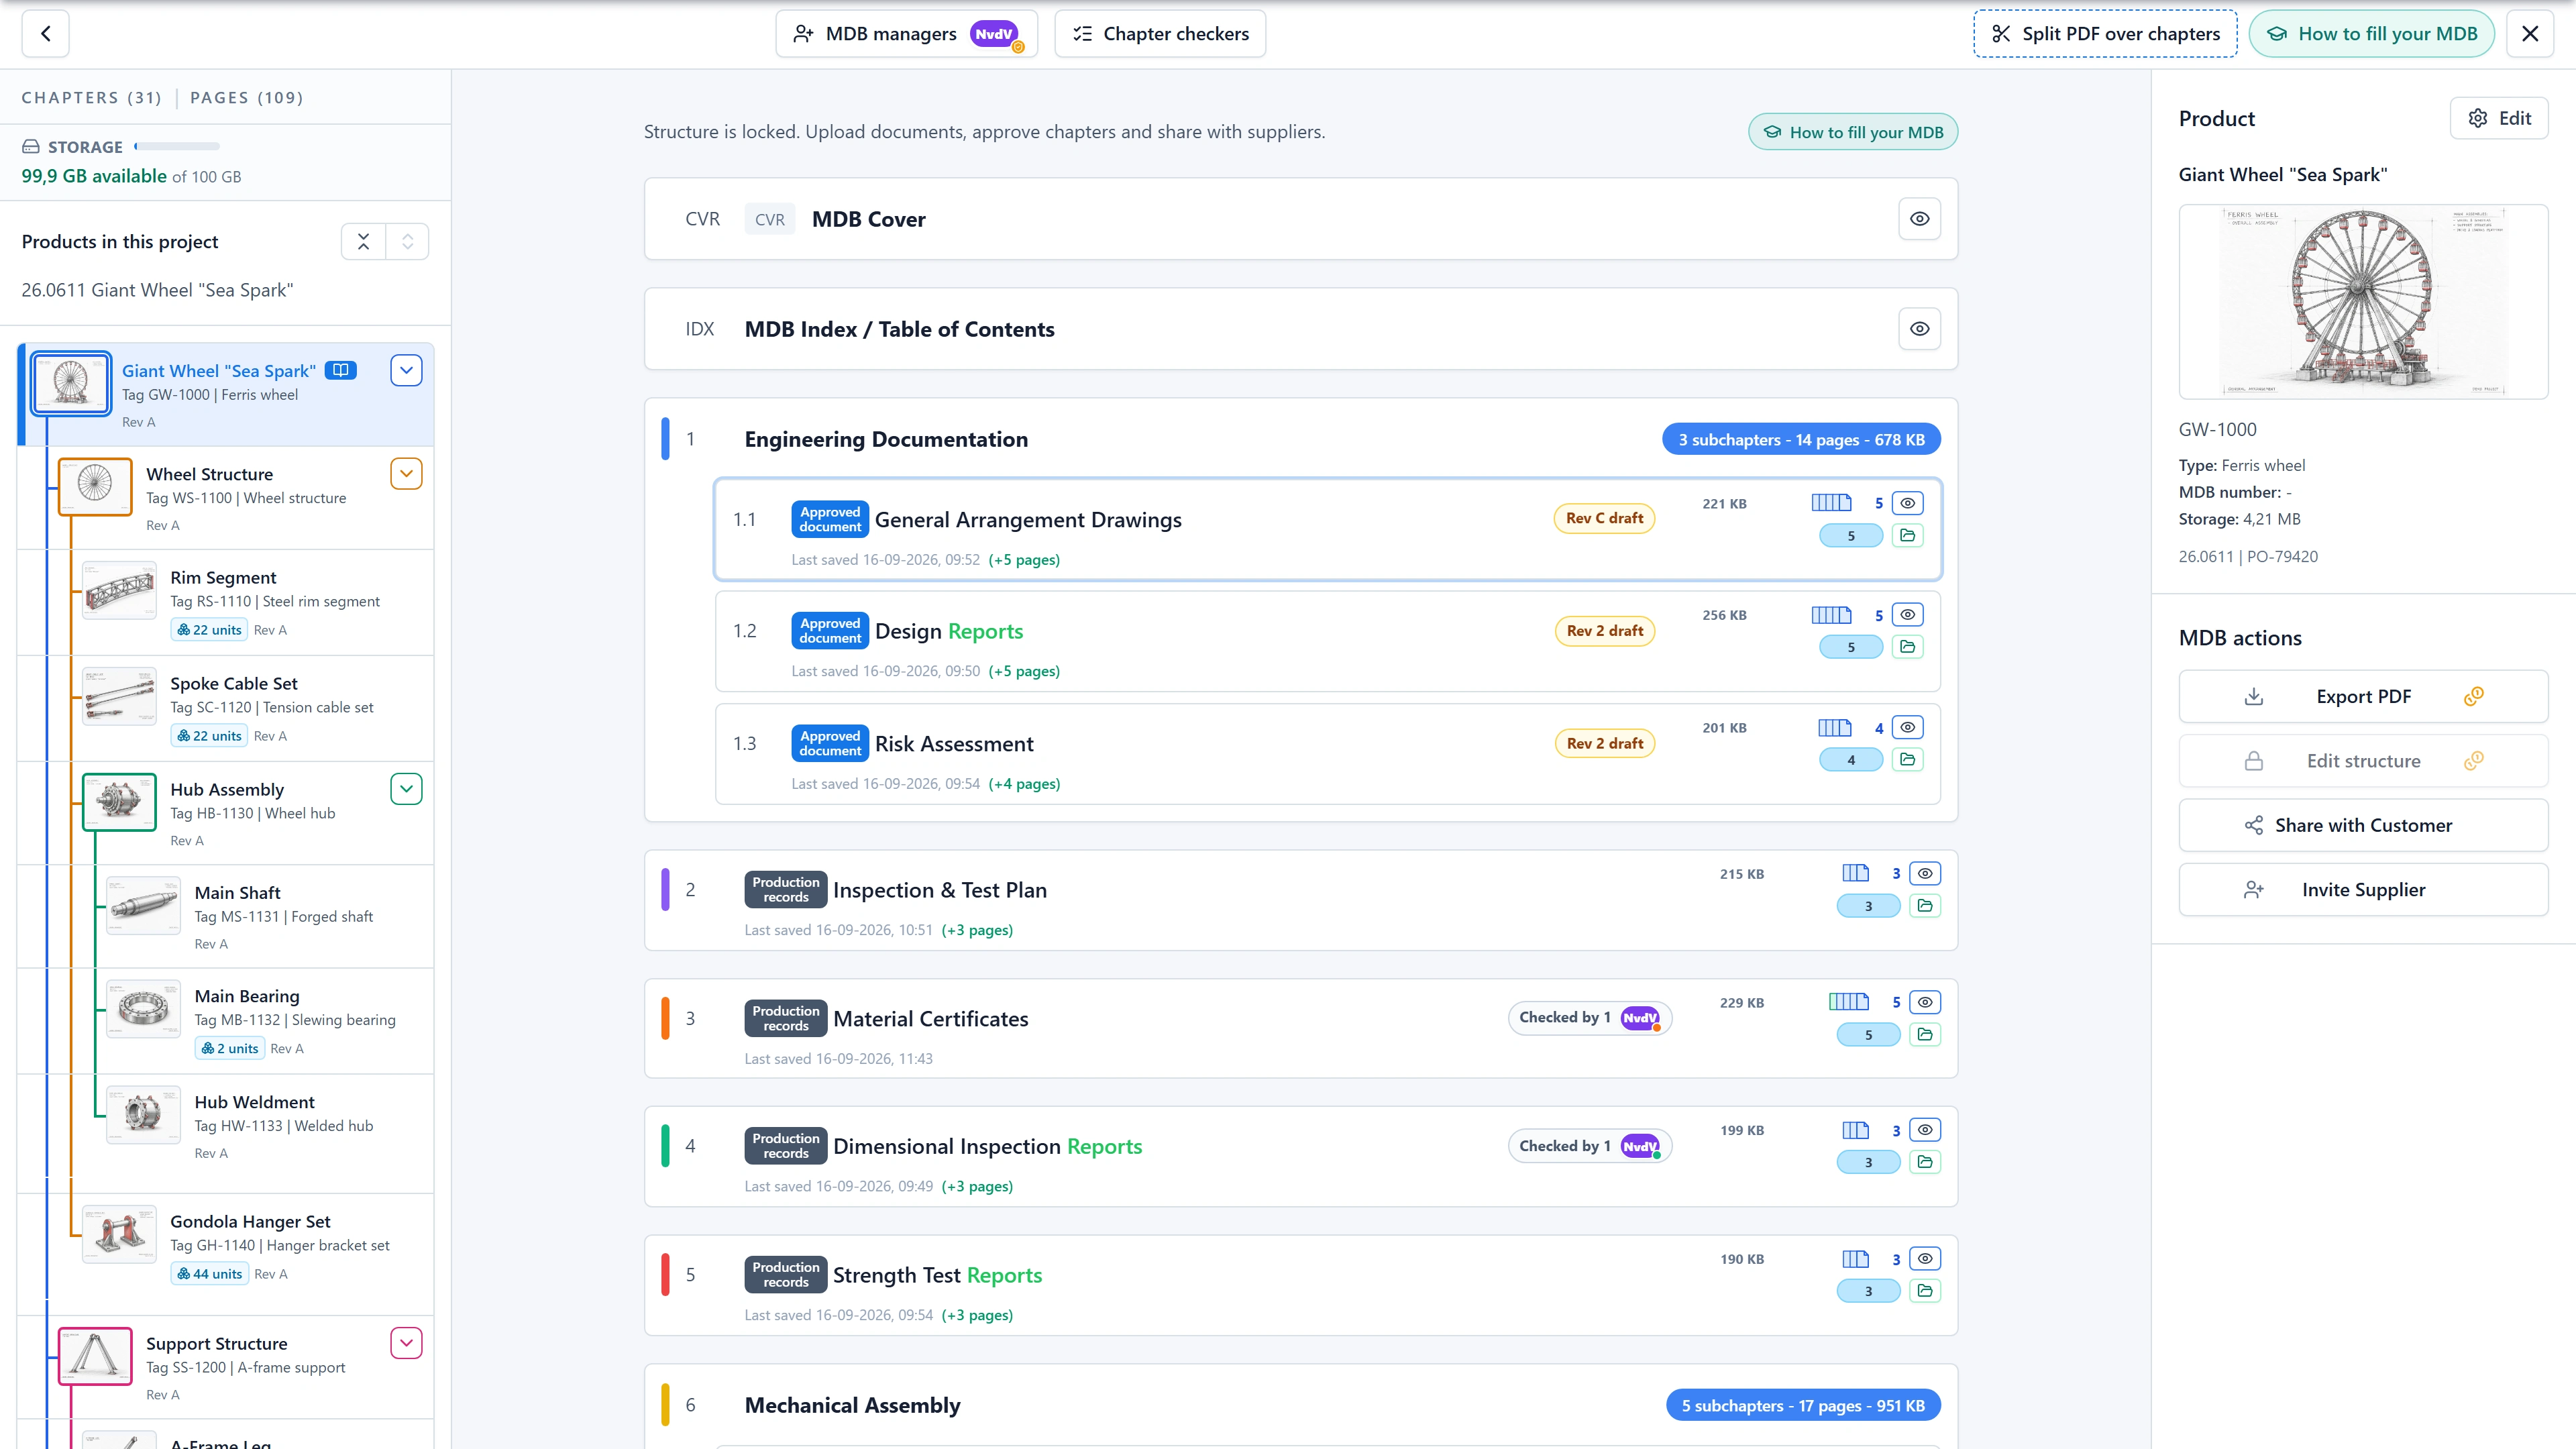The height and width of the screenshot is (1449, 2576).
Task: Click the Rim Segment 22 units badge
Action: (x=209, y=630)
